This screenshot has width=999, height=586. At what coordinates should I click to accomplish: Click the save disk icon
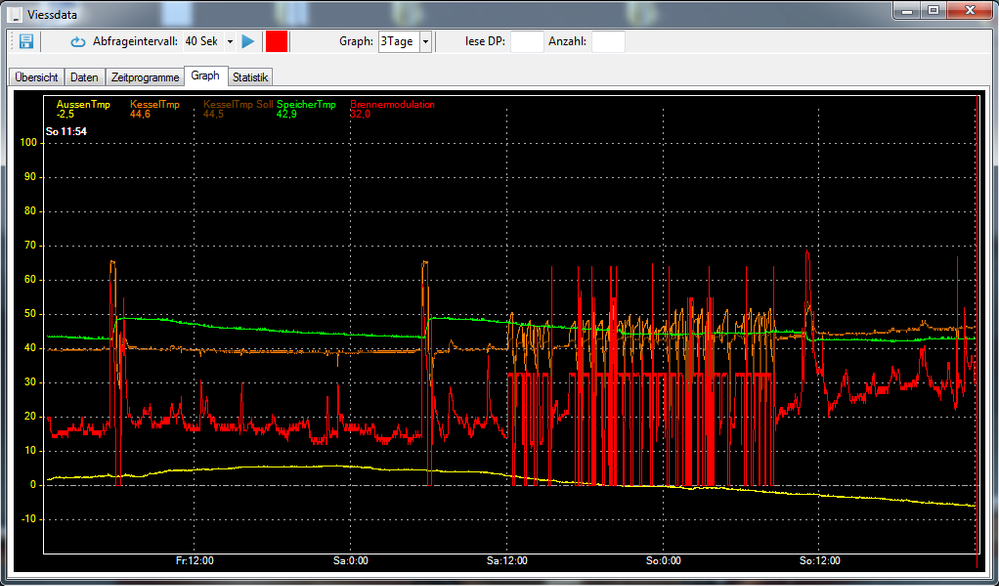[x=26, y=41]
